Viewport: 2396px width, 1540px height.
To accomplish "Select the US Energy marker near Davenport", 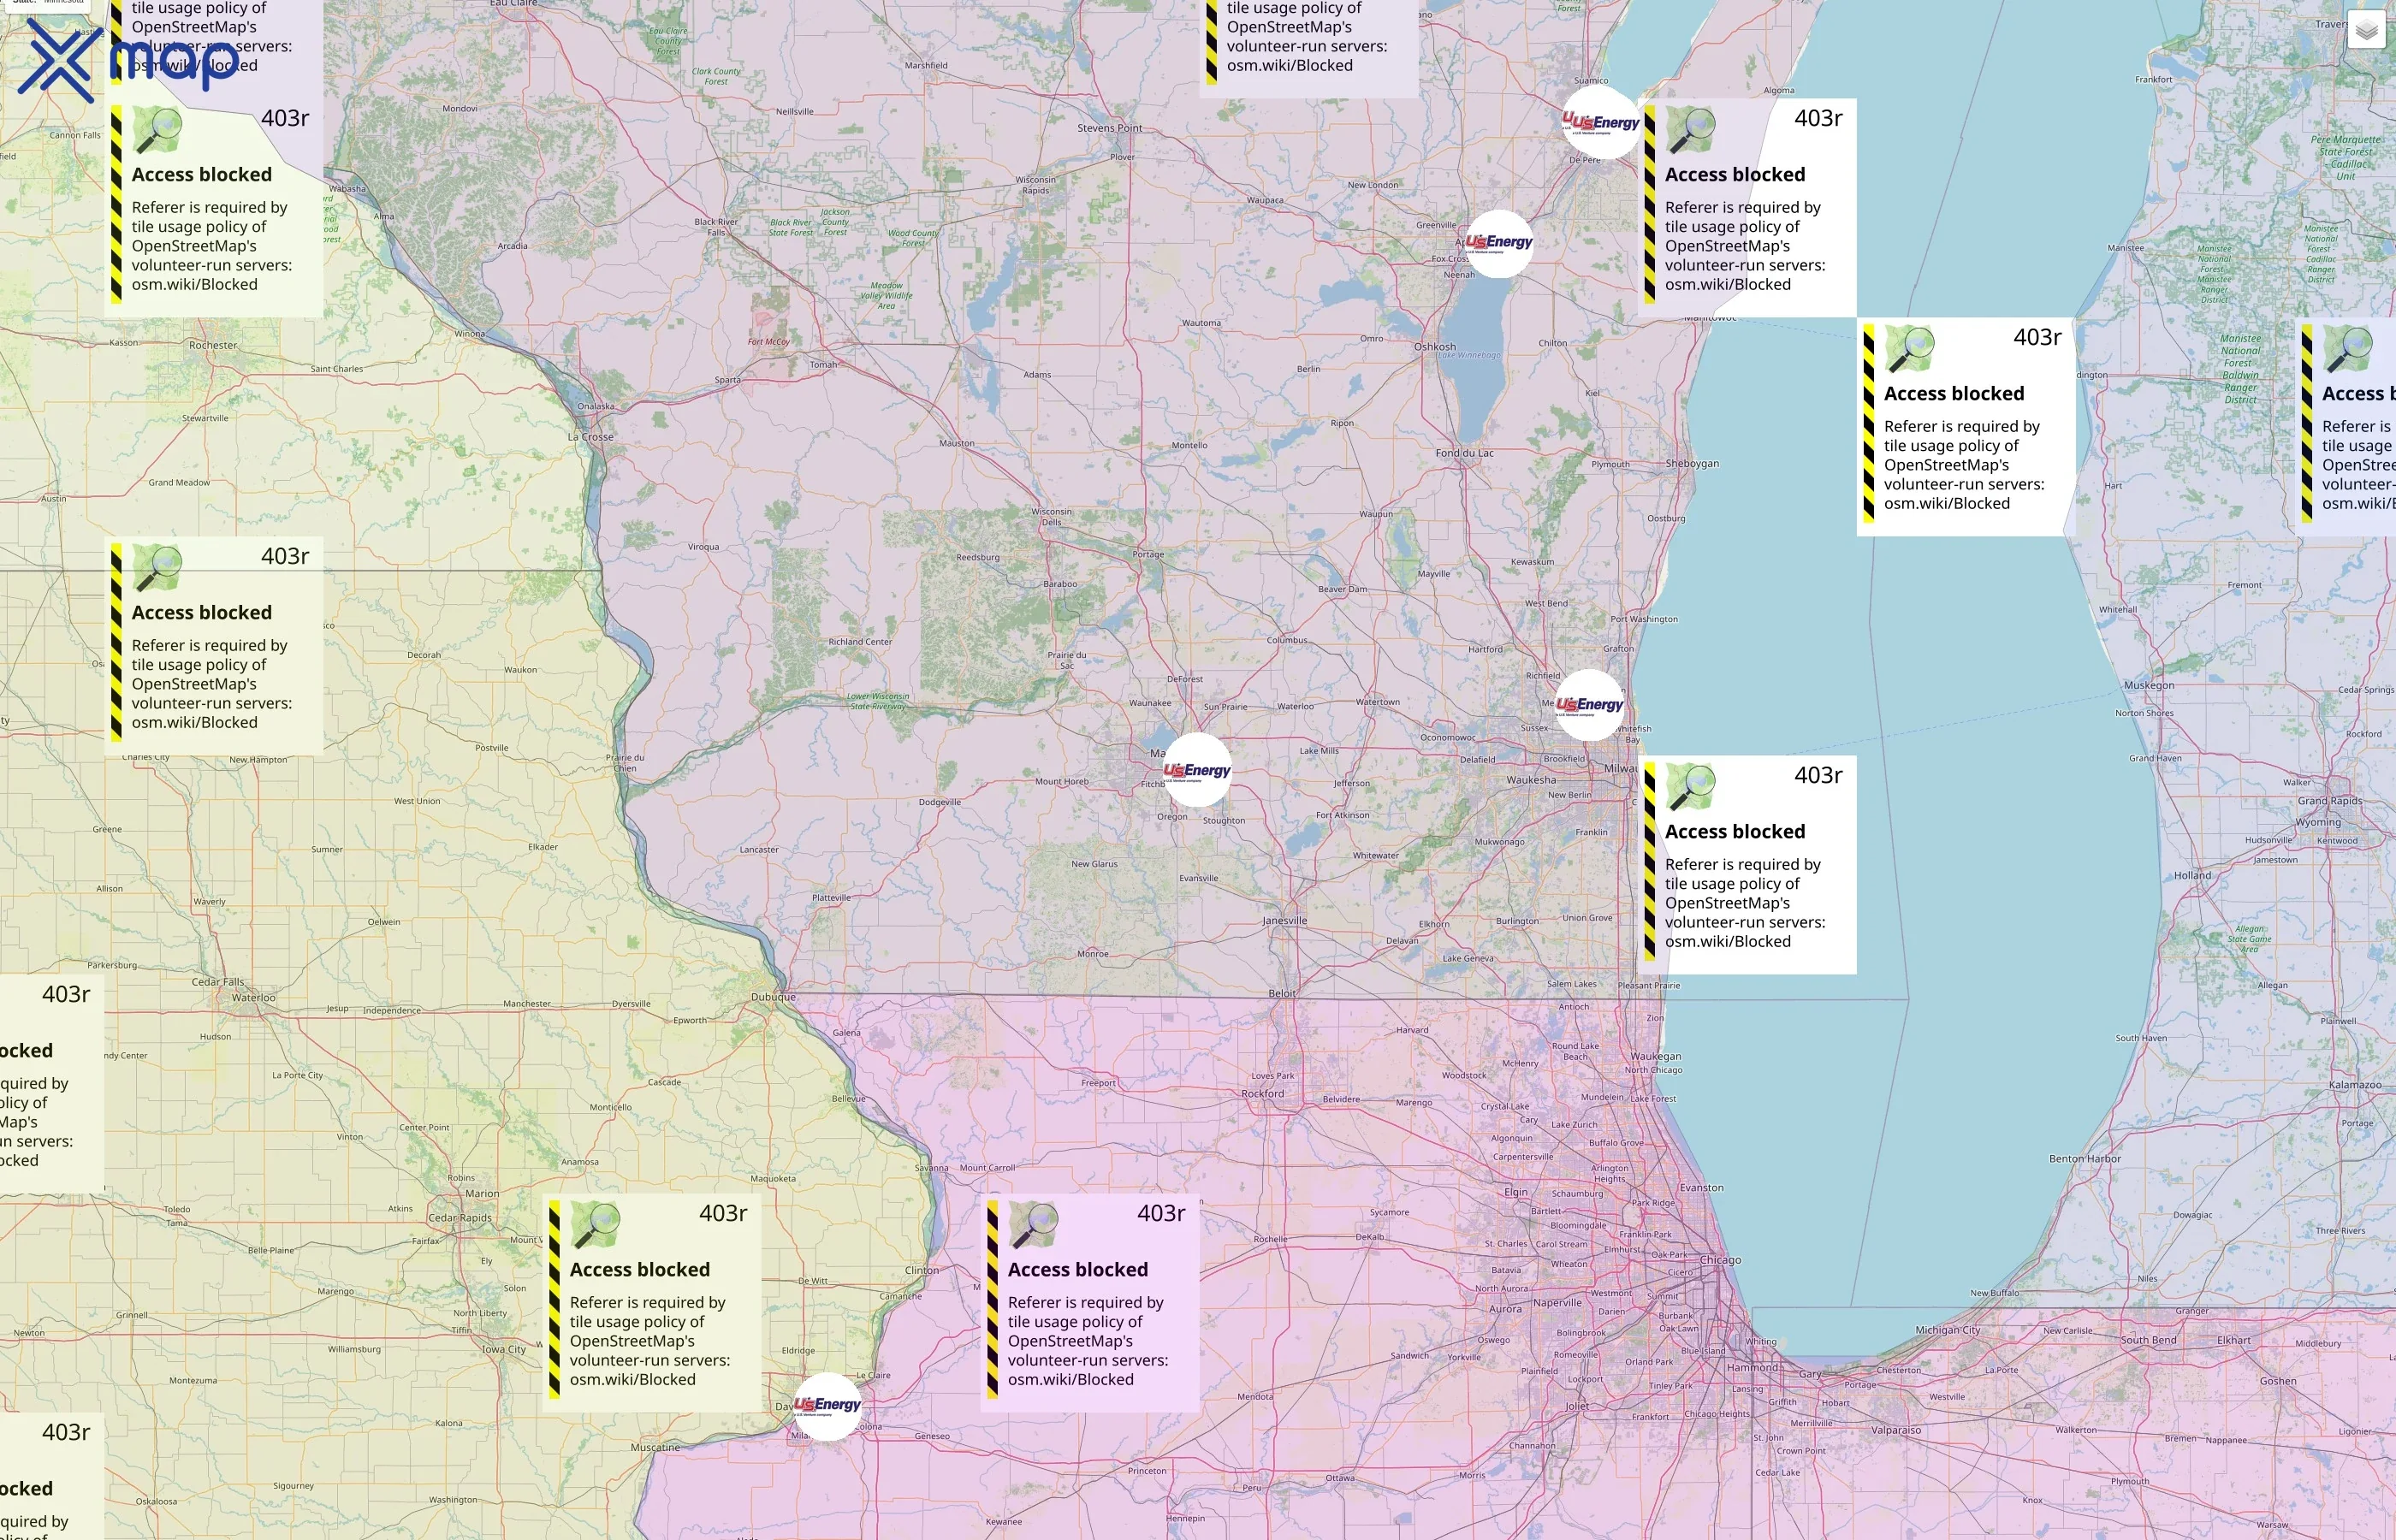I will 827,1404.
